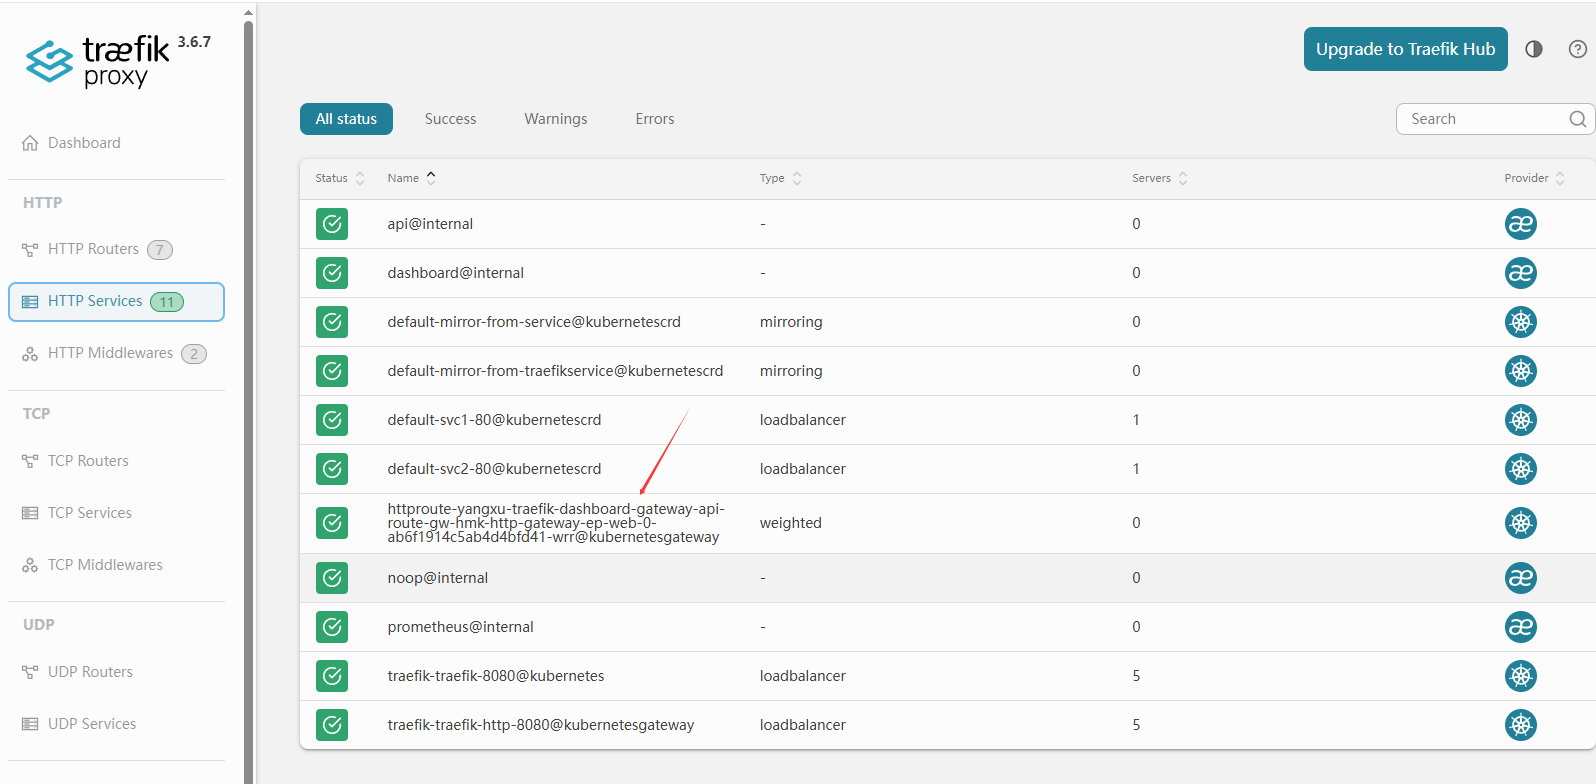This screenshot has width=1596, height=784.
Task: Filter services by Success
Action: 450,119
